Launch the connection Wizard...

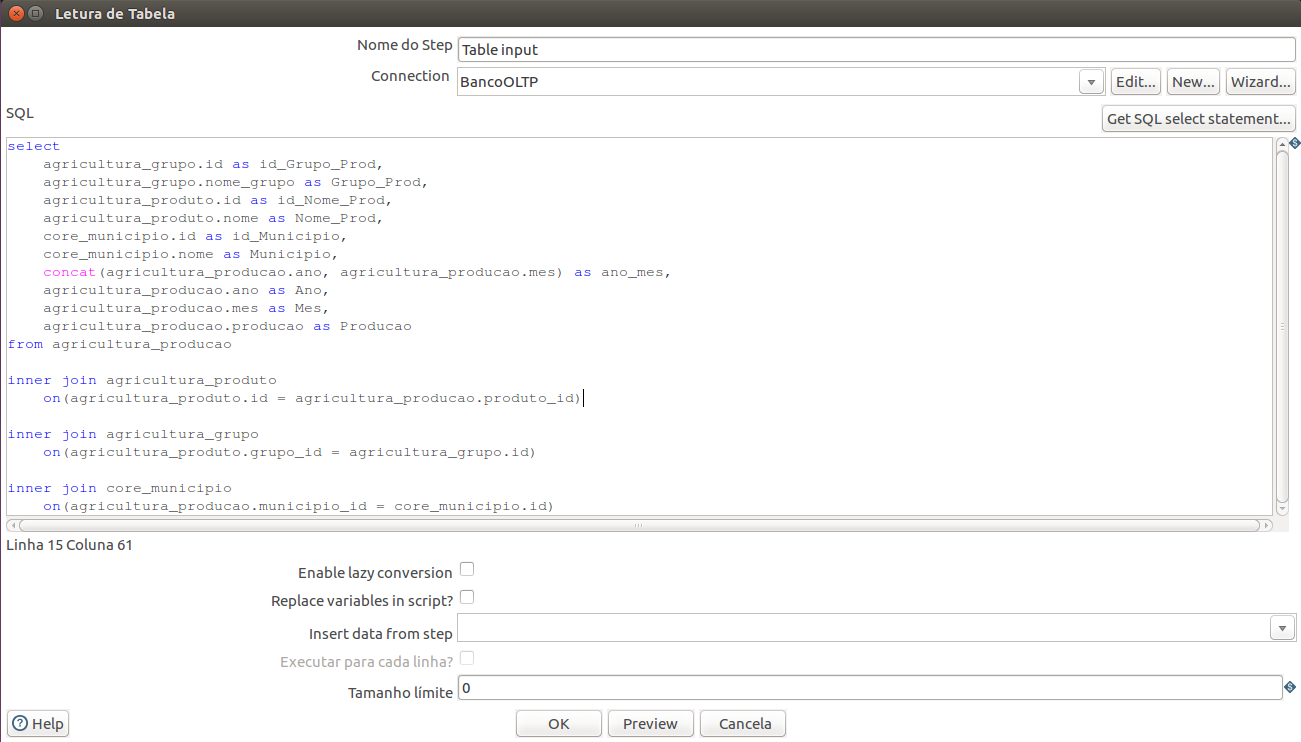[1260, 82]
